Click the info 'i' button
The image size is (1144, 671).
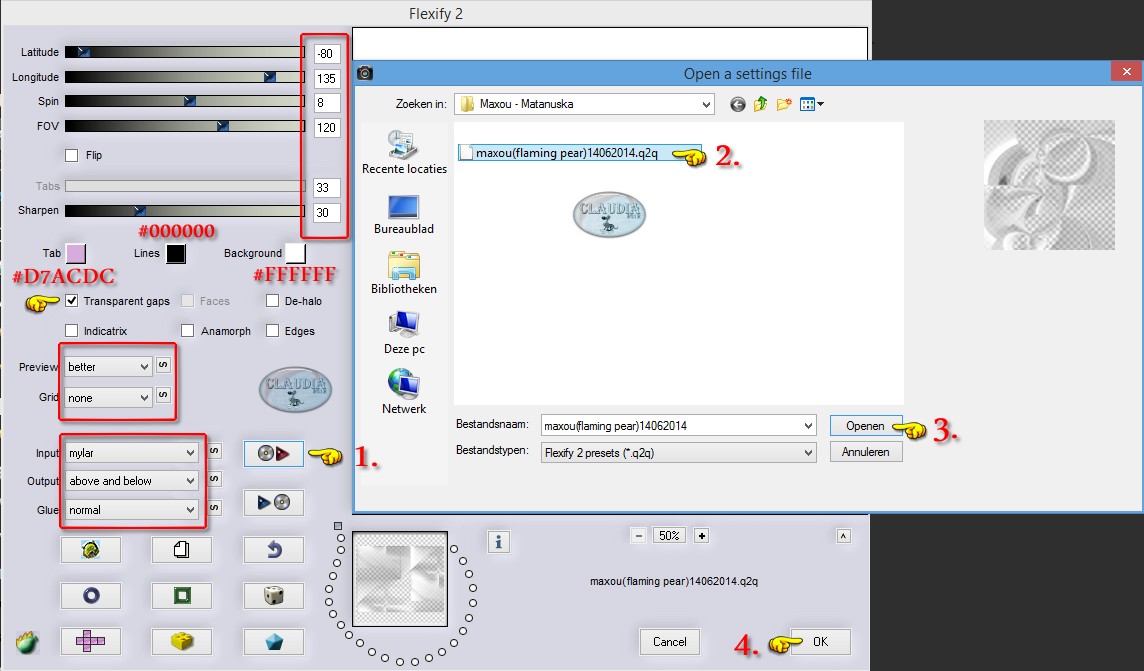click(498, 542)
